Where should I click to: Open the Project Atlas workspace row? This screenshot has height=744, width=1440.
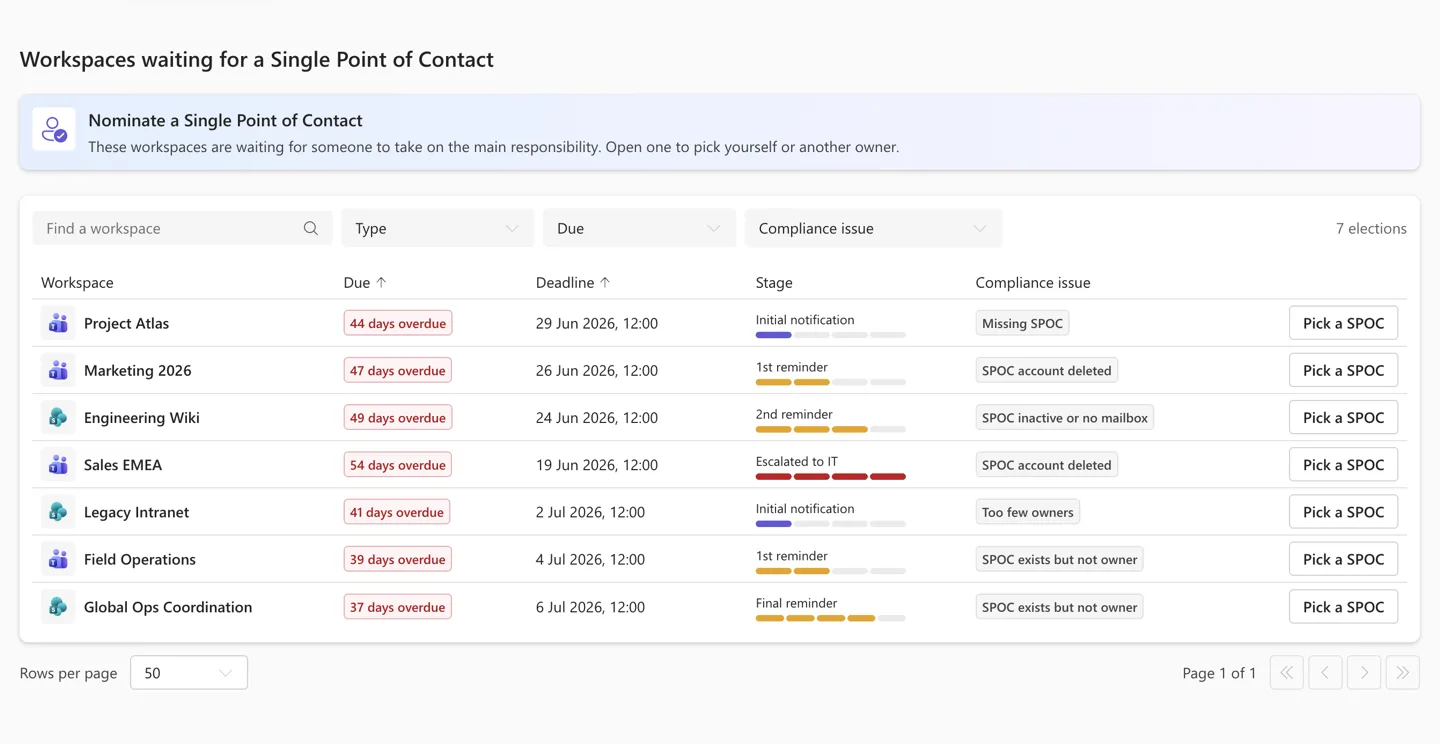coord(719,323)
